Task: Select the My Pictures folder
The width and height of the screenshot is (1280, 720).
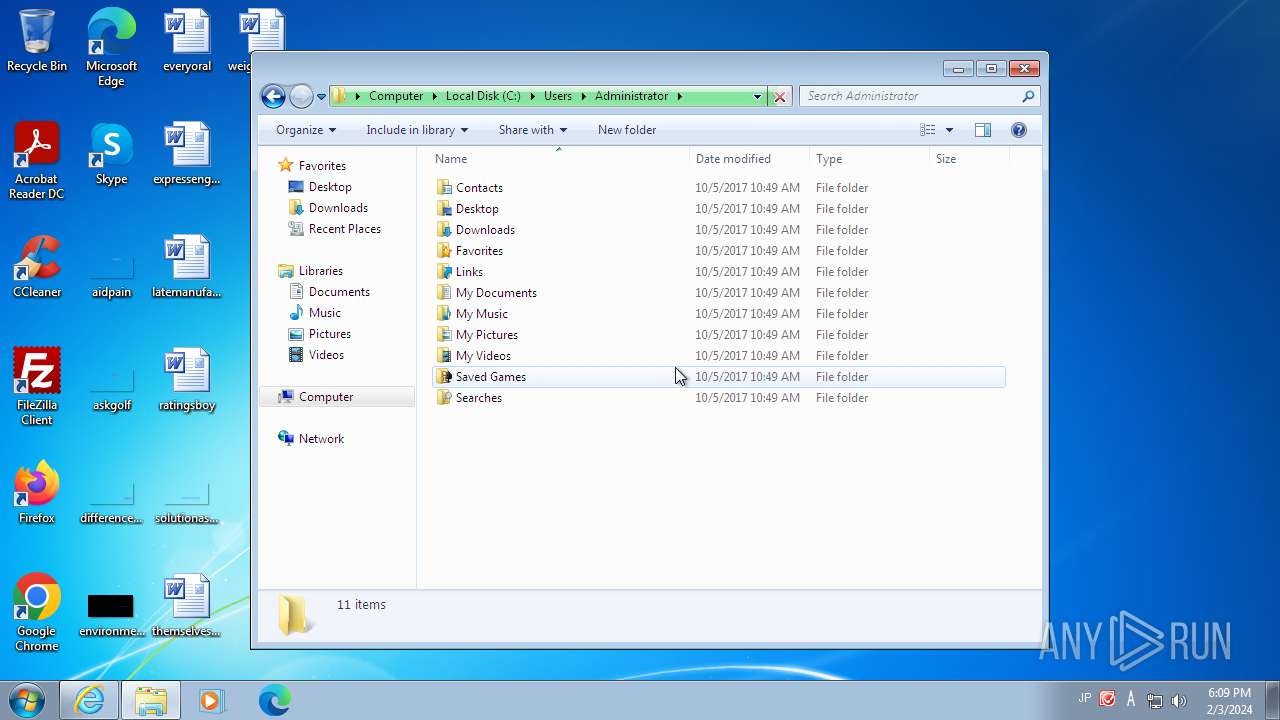Action: pyautogui.click(x=487, y=335)
